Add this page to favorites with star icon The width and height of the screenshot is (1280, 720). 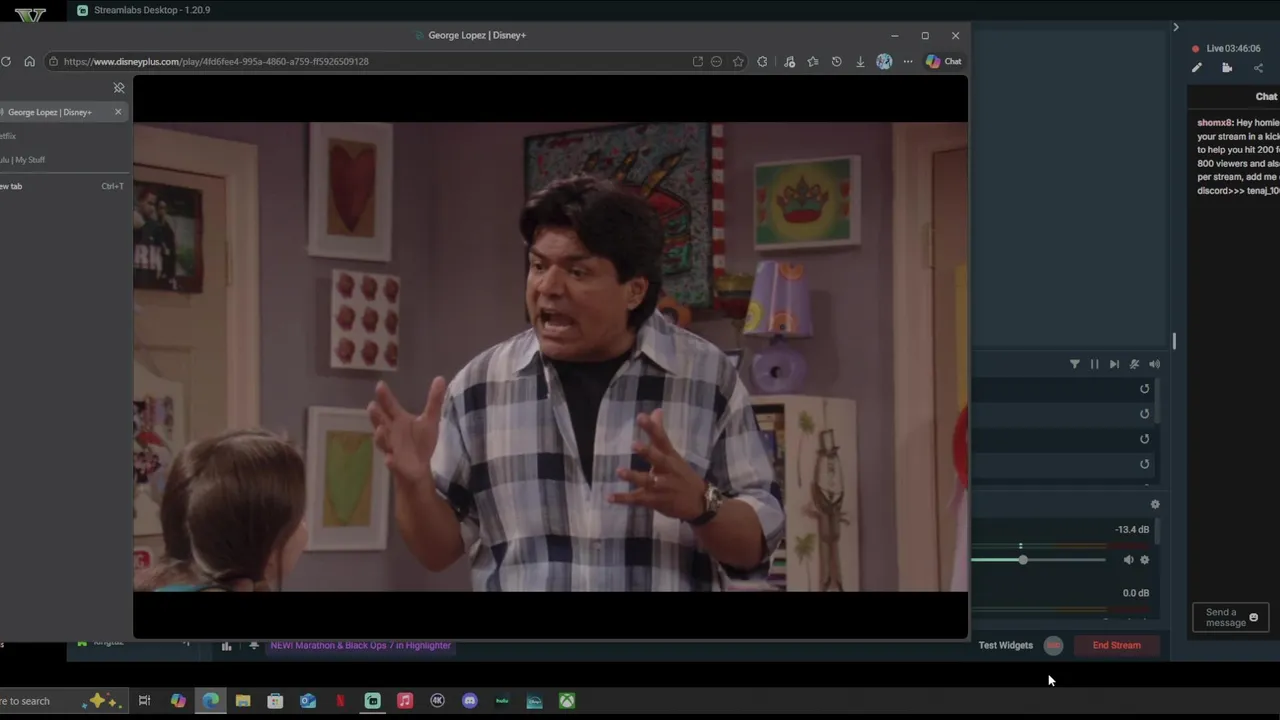[x=738, y=61]
